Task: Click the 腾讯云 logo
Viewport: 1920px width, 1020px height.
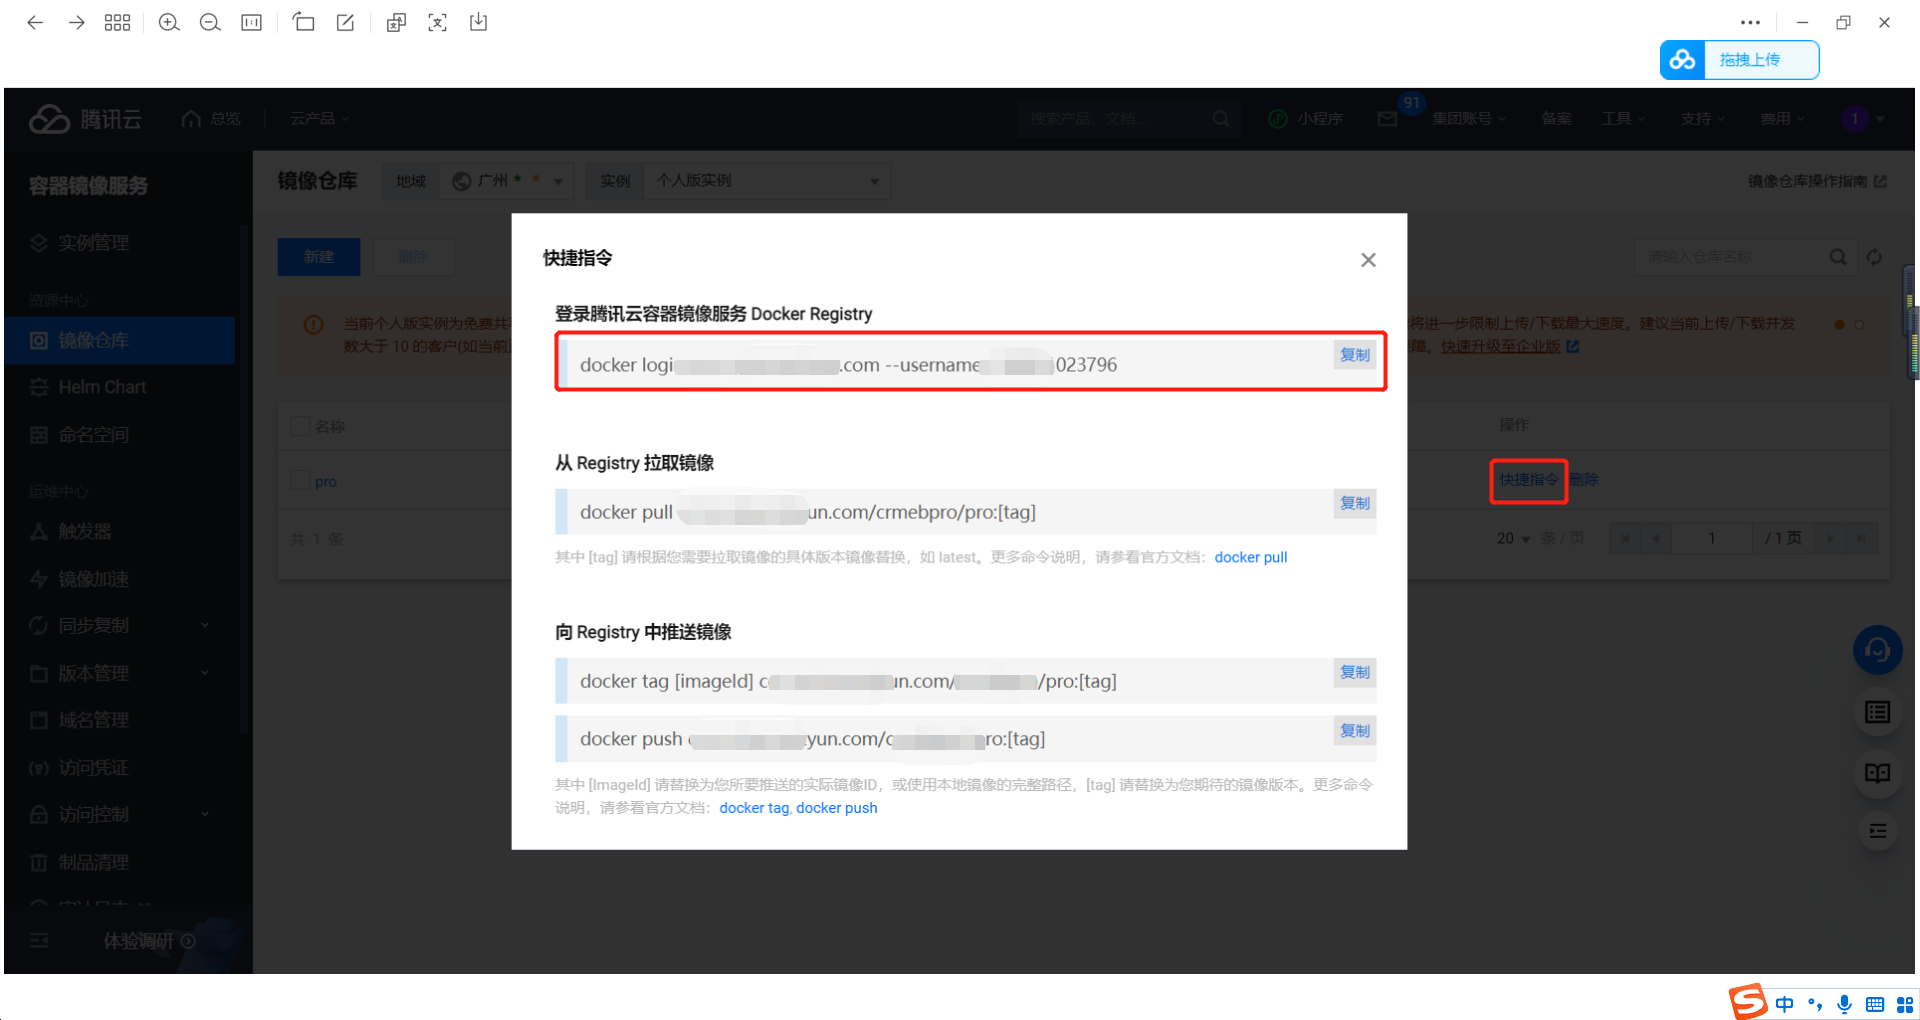Action: pyautogui.click(x=85, y=119)
